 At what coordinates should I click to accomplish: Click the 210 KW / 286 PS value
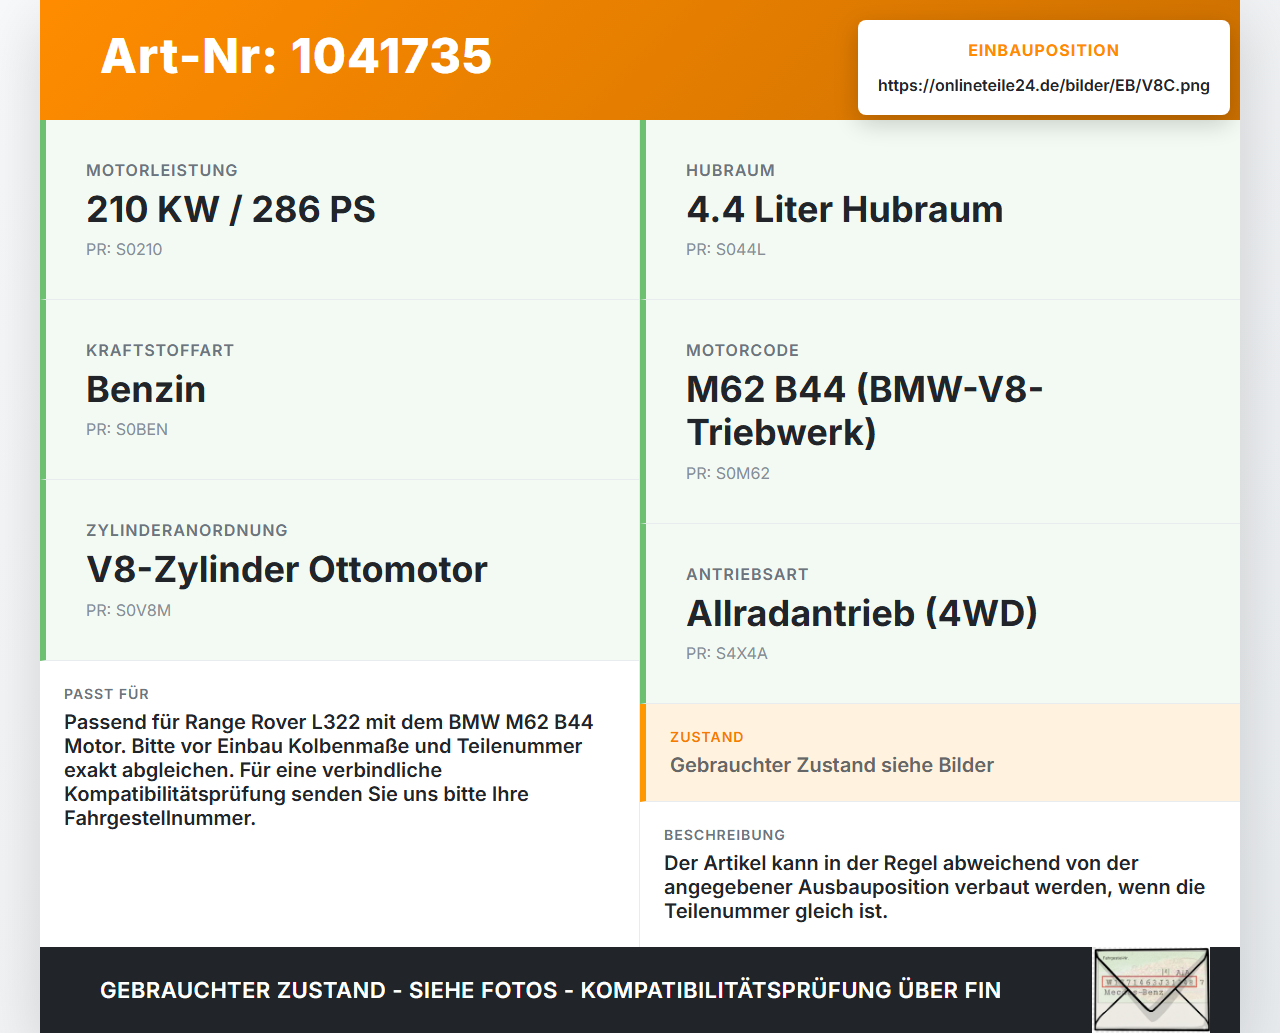click(231, 209)
